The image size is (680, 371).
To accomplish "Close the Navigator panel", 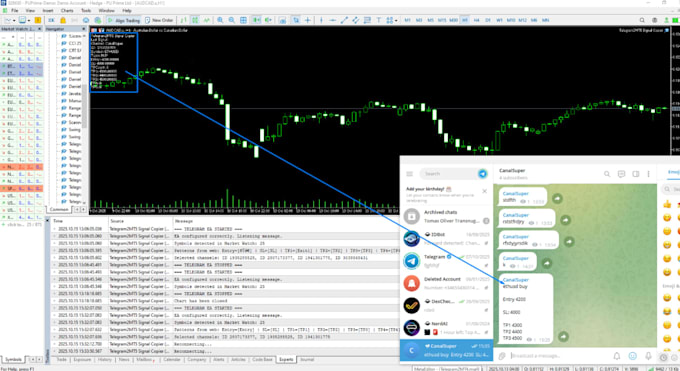I will point(84,29).
